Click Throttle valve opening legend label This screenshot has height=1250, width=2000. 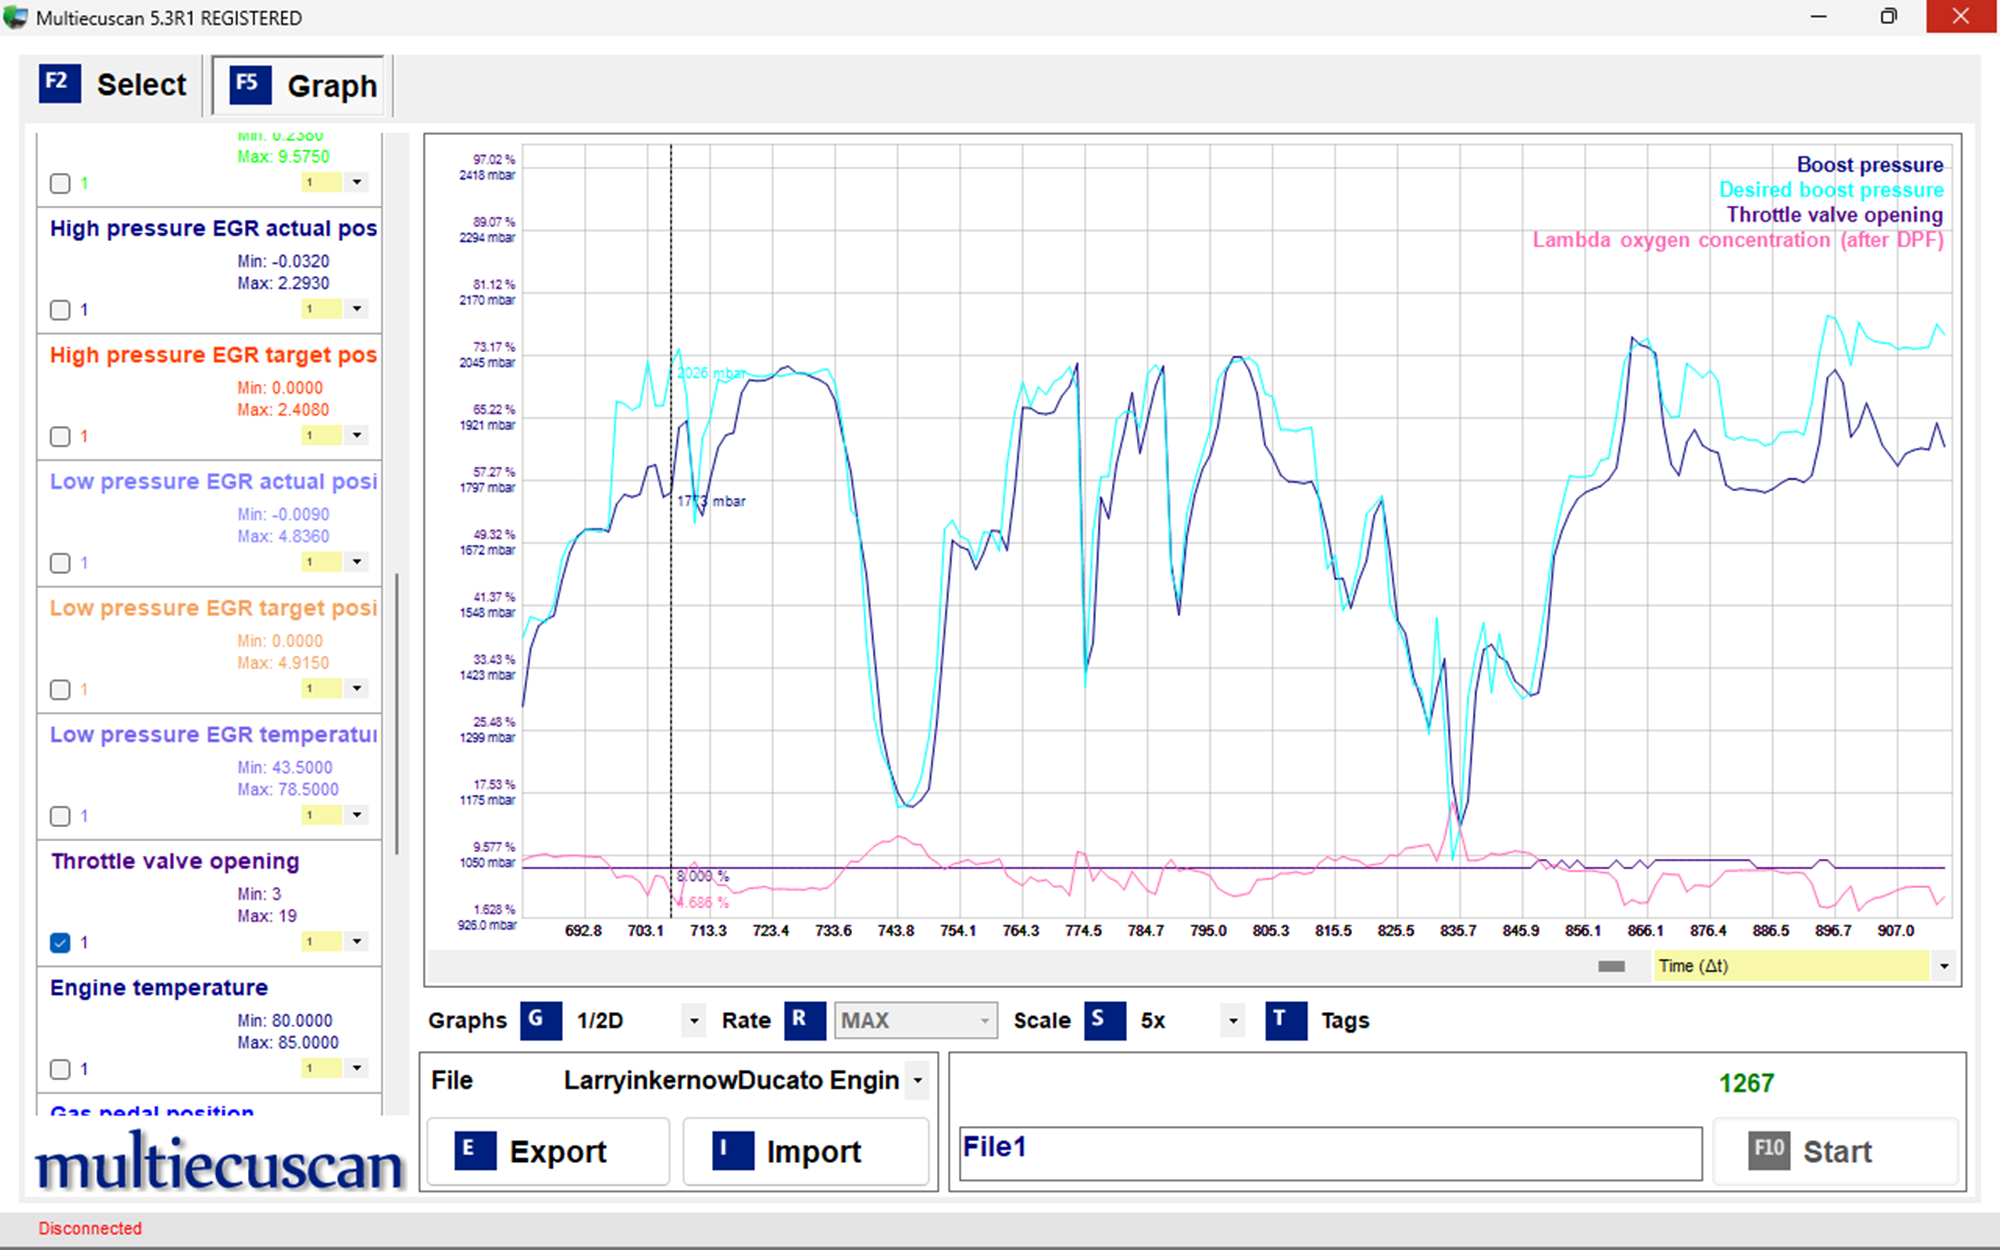pyautogui.click(x=1835, y=215)
